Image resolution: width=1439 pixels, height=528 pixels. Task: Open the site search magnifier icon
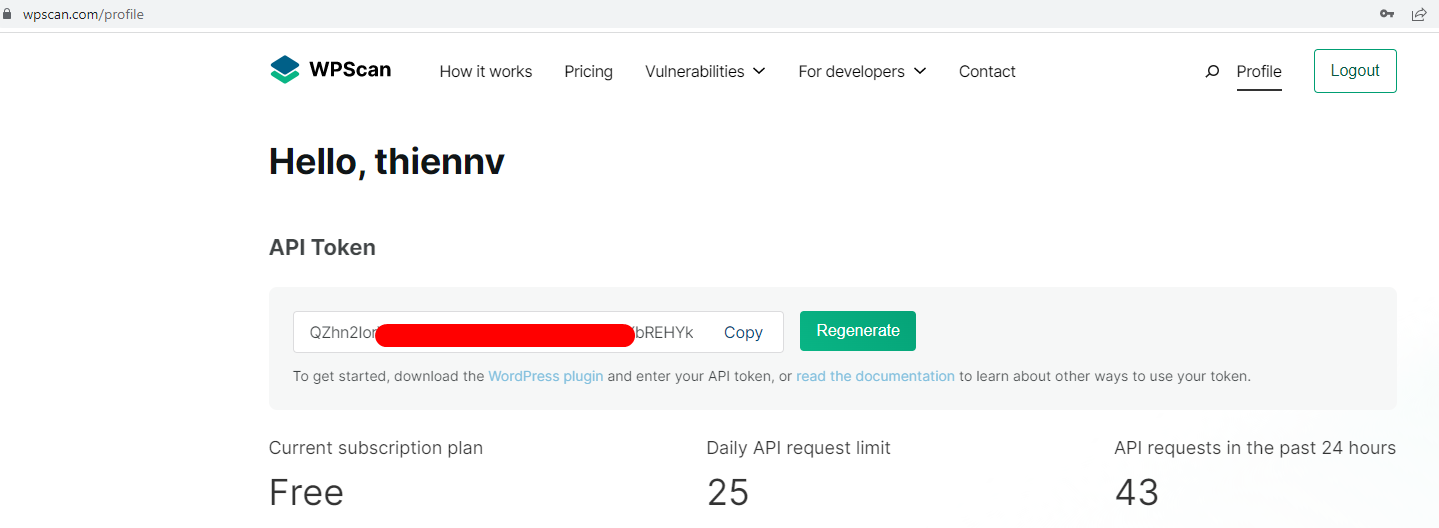[x=1212, y=71]
